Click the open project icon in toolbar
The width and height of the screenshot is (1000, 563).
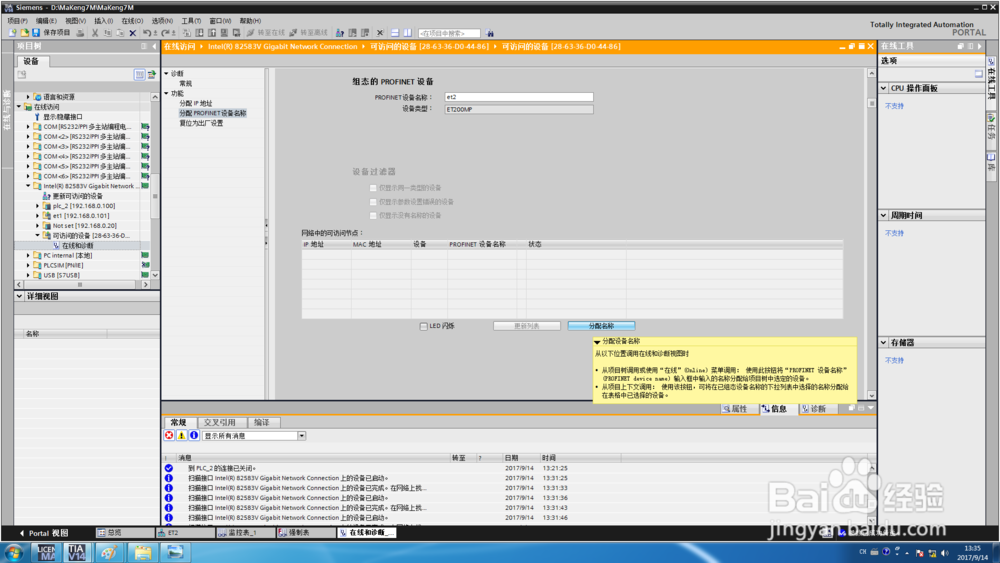(x=24, y=33)
